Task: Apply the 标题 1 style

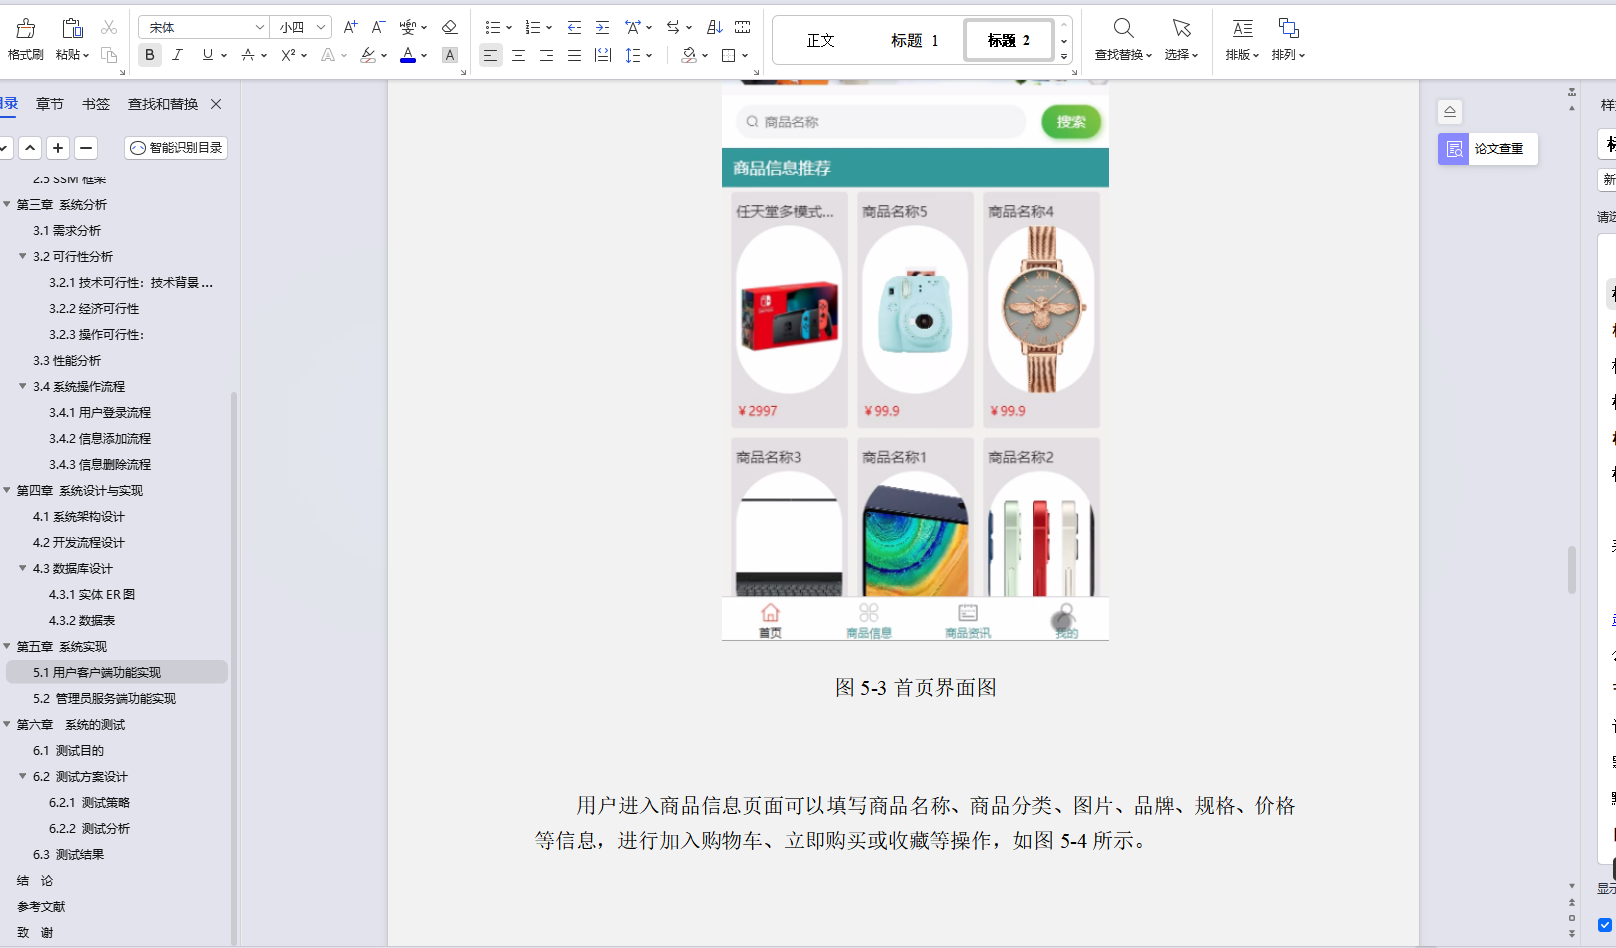Action: tap(915, 40)
